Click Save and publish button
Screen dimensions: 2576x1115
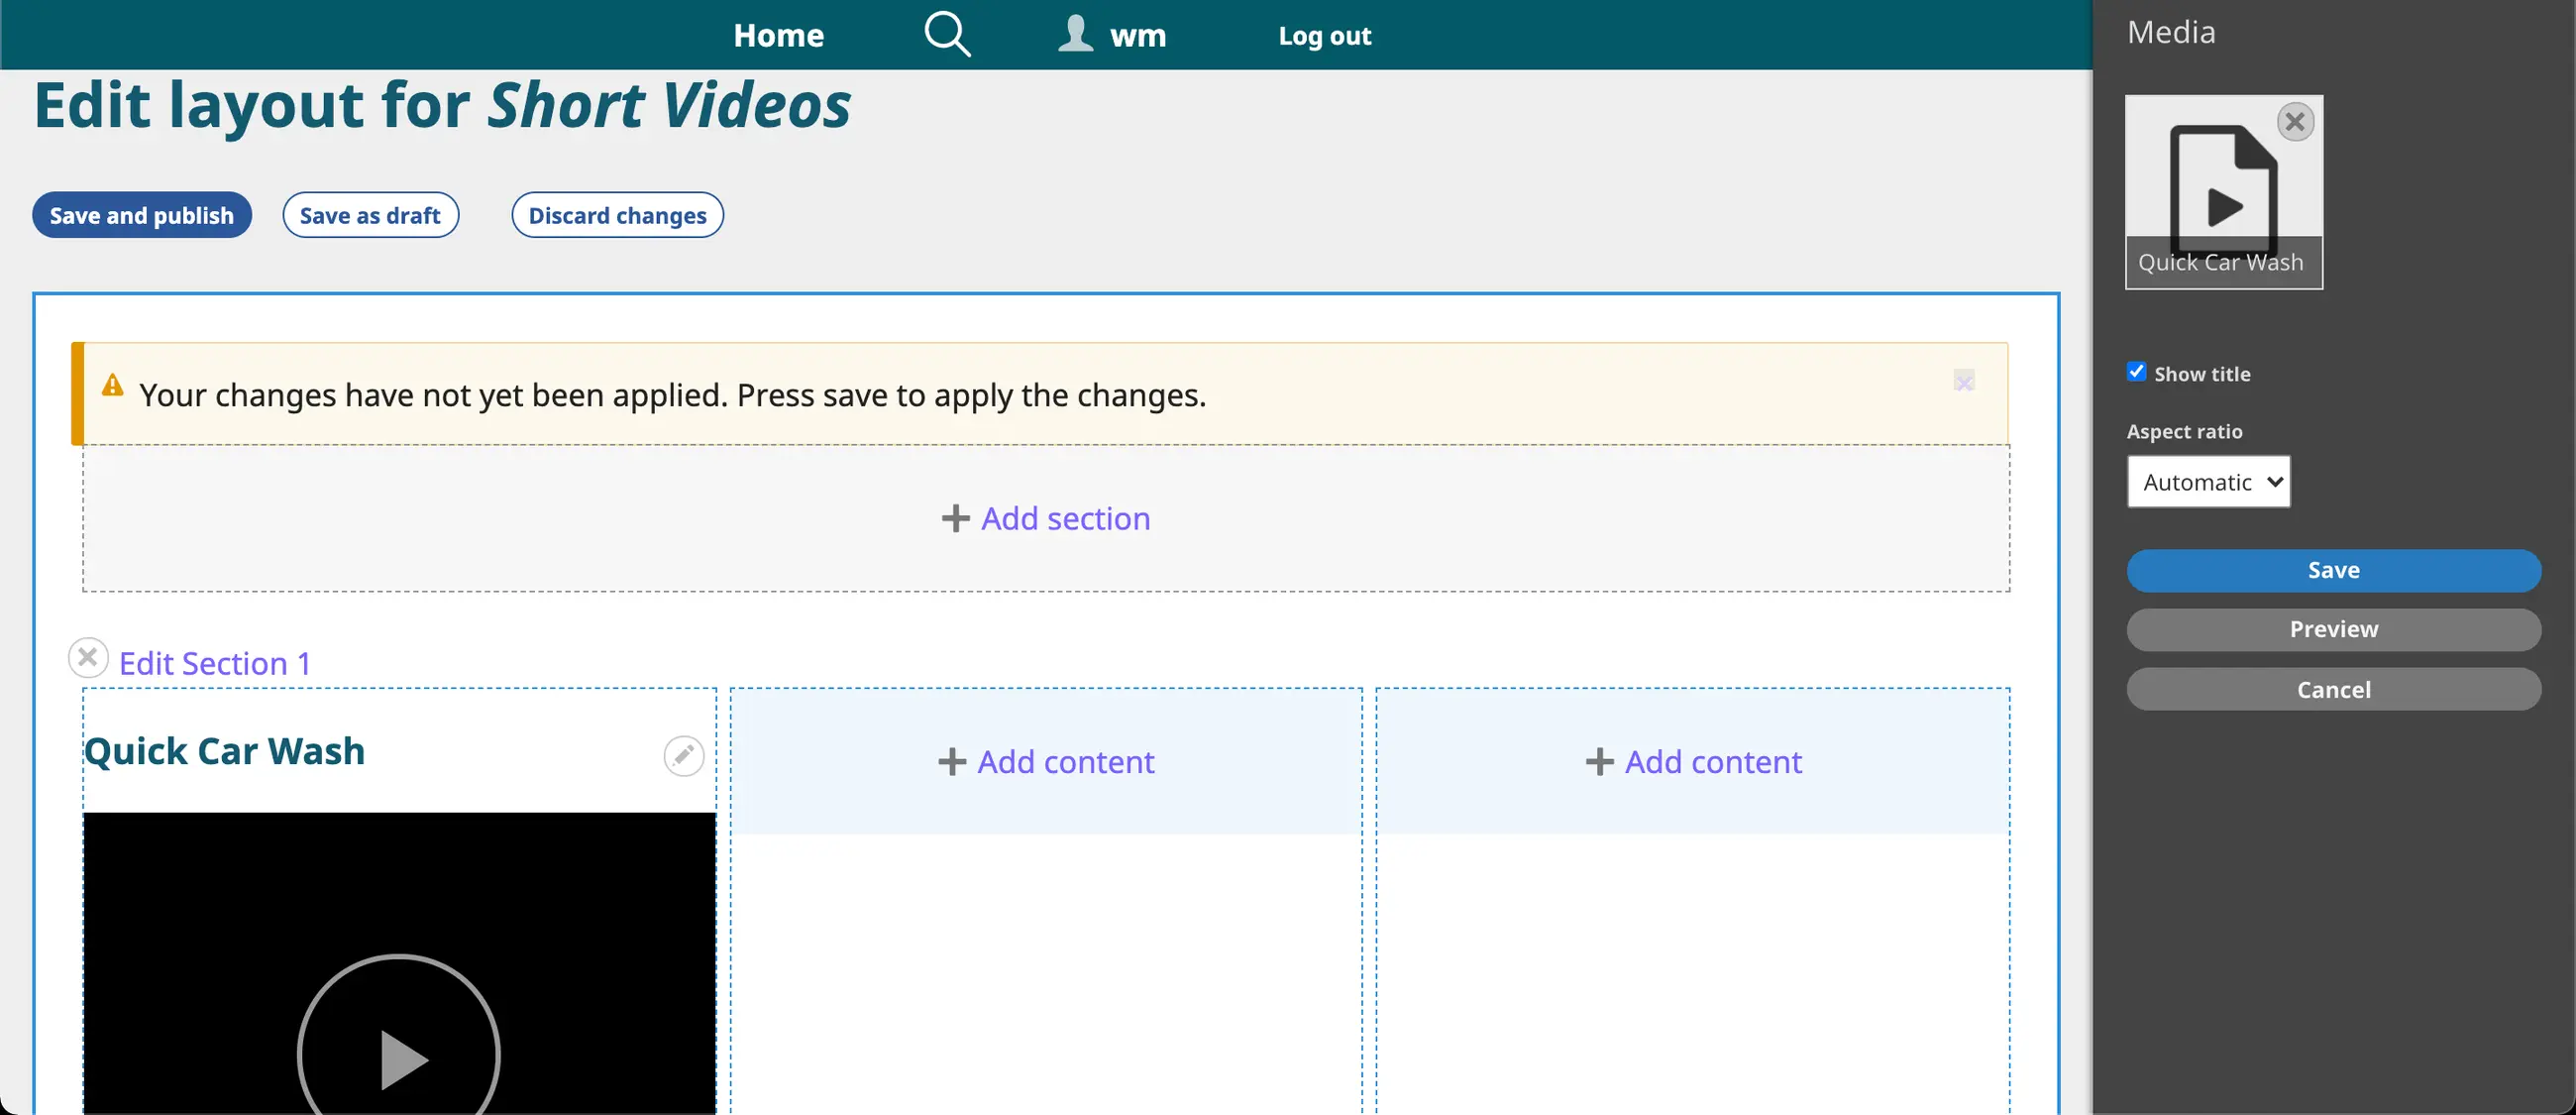click(x=141, y=215)
